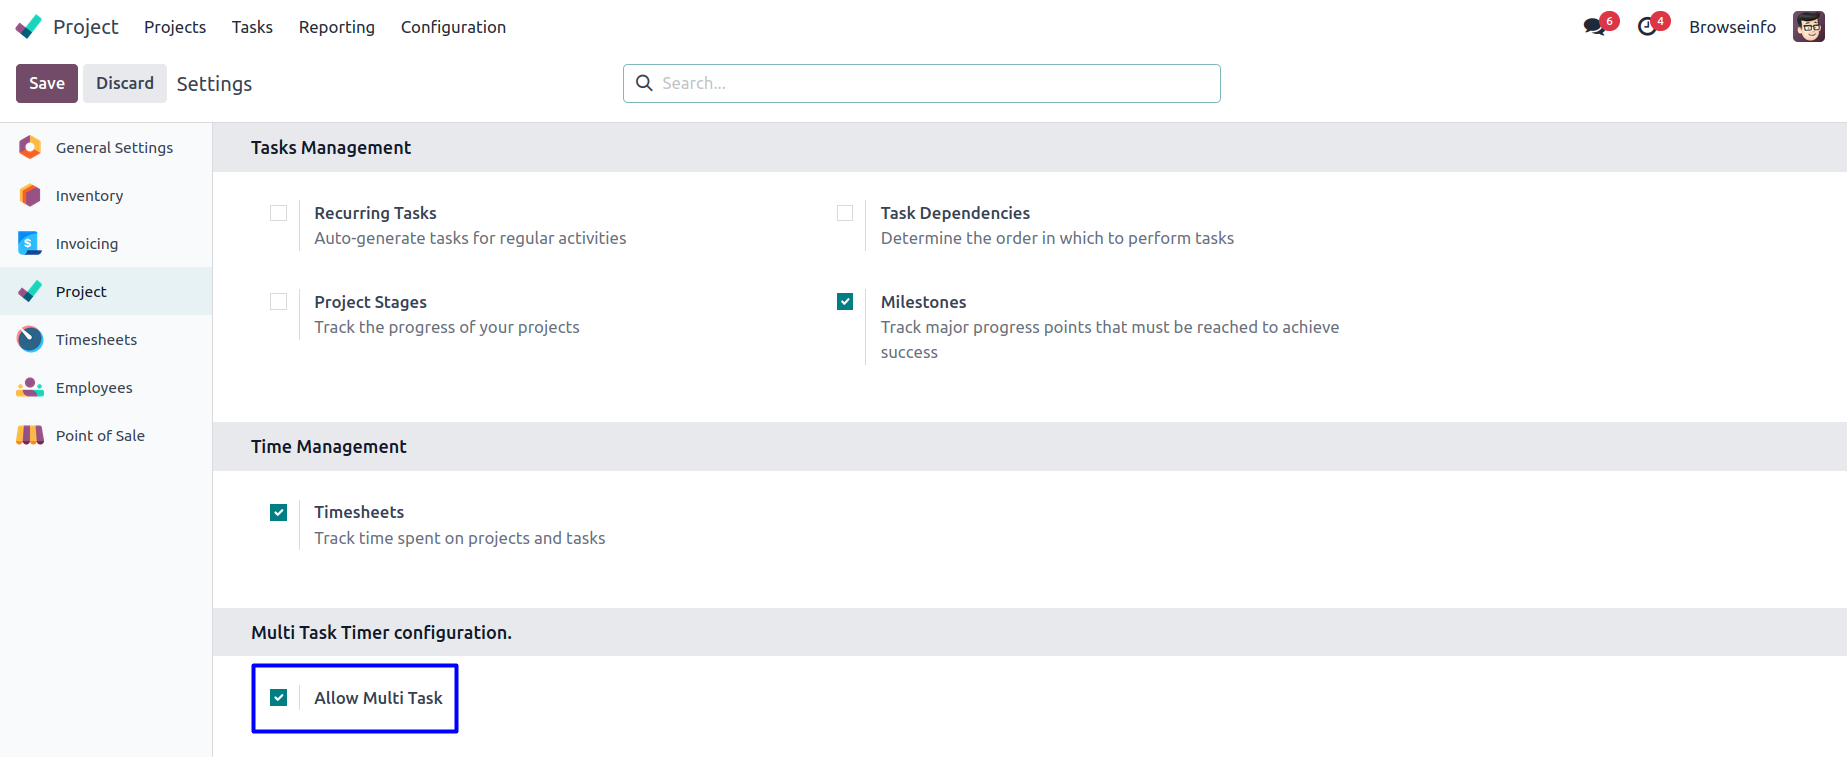Toggle the Allow Multi Task checkbox
The width and height of the screenshot is (1847, 757).
click(279, 698)
